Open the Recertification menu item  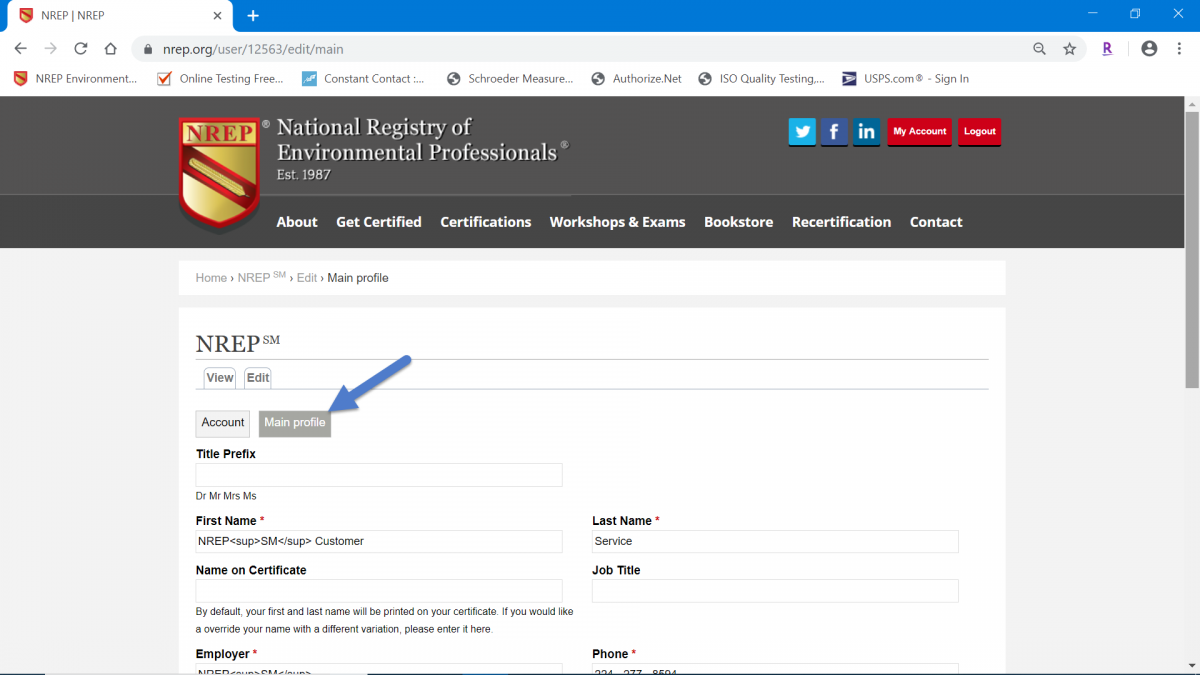(842, 222)
